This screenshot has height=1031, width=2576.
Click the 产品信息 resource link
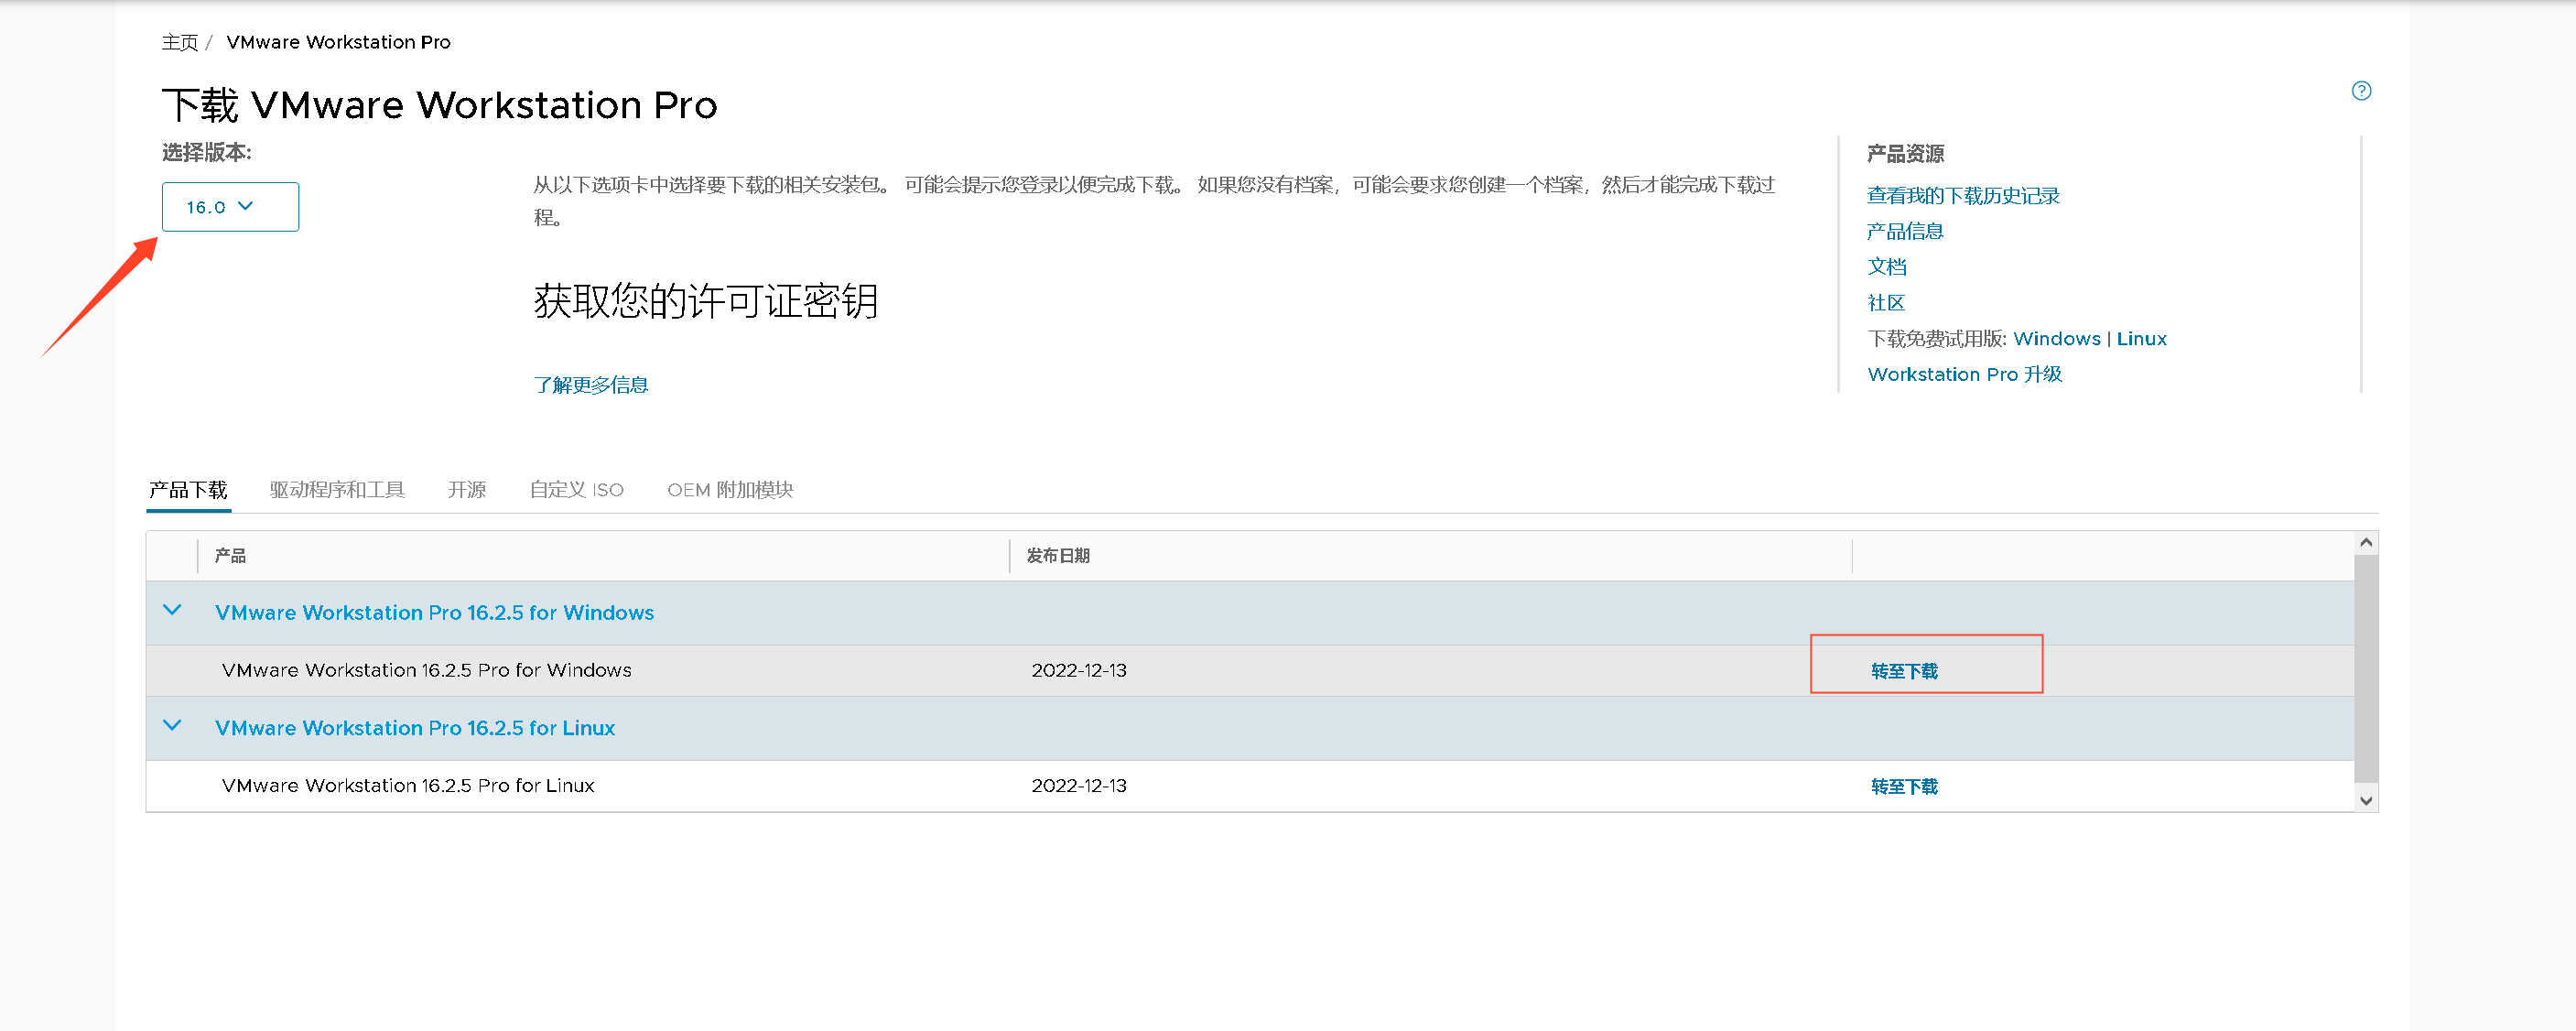(1904, 232)
